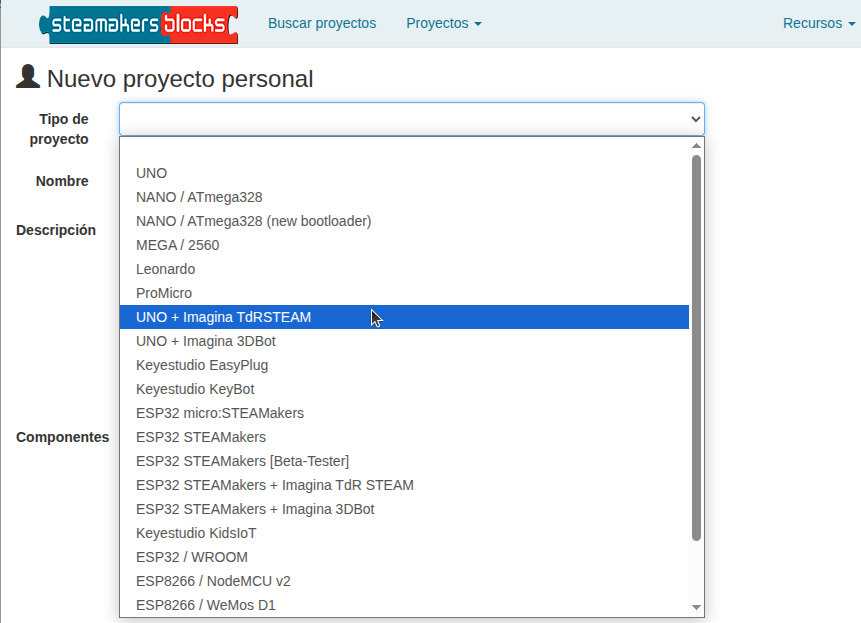This screenshot has width=861, height=623.
Task: Choose NANO / ATmega328 (new bootloader) option
Action: 253,221
